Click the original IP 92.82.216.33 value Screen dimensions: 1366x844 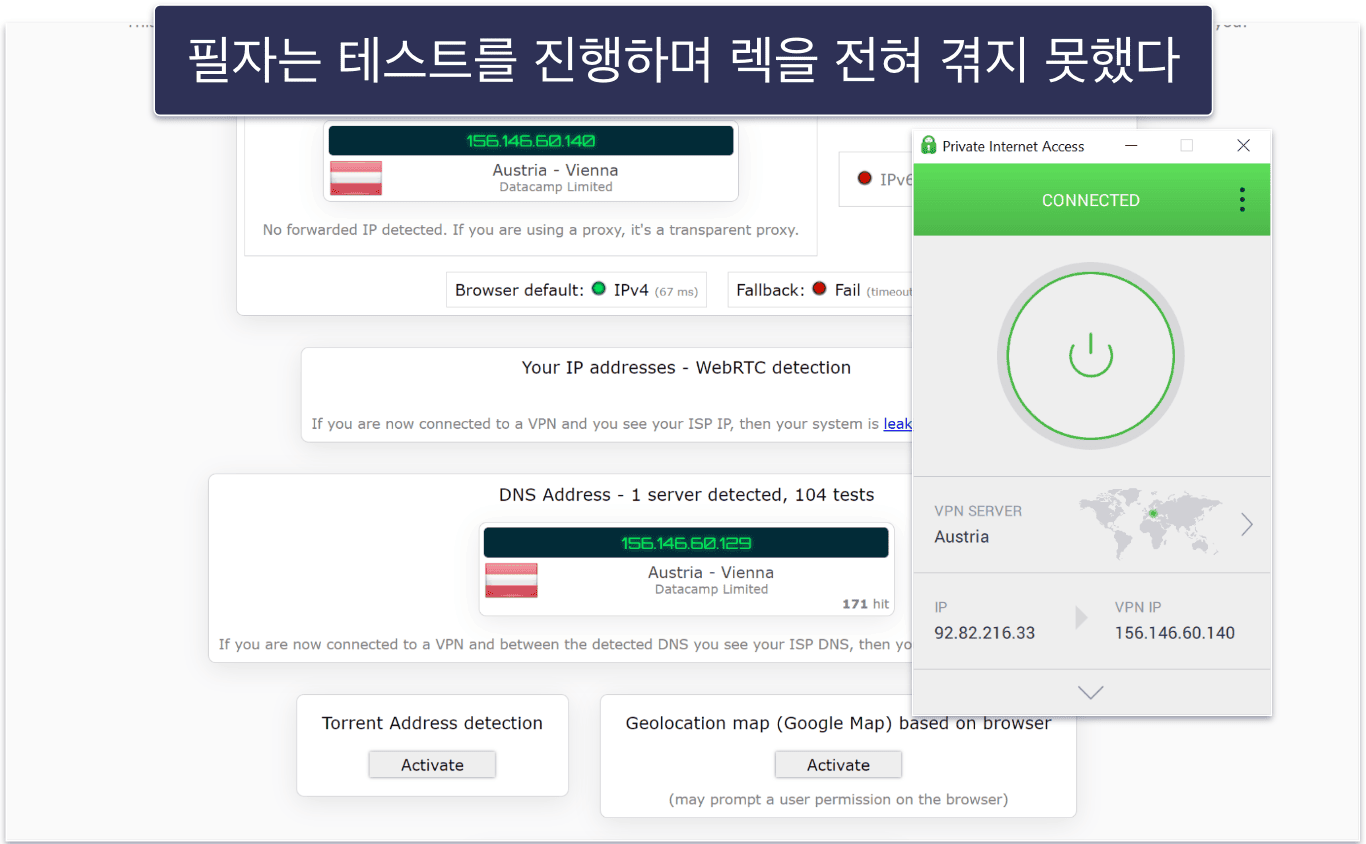pyautogui.click(x=985, y=633)
